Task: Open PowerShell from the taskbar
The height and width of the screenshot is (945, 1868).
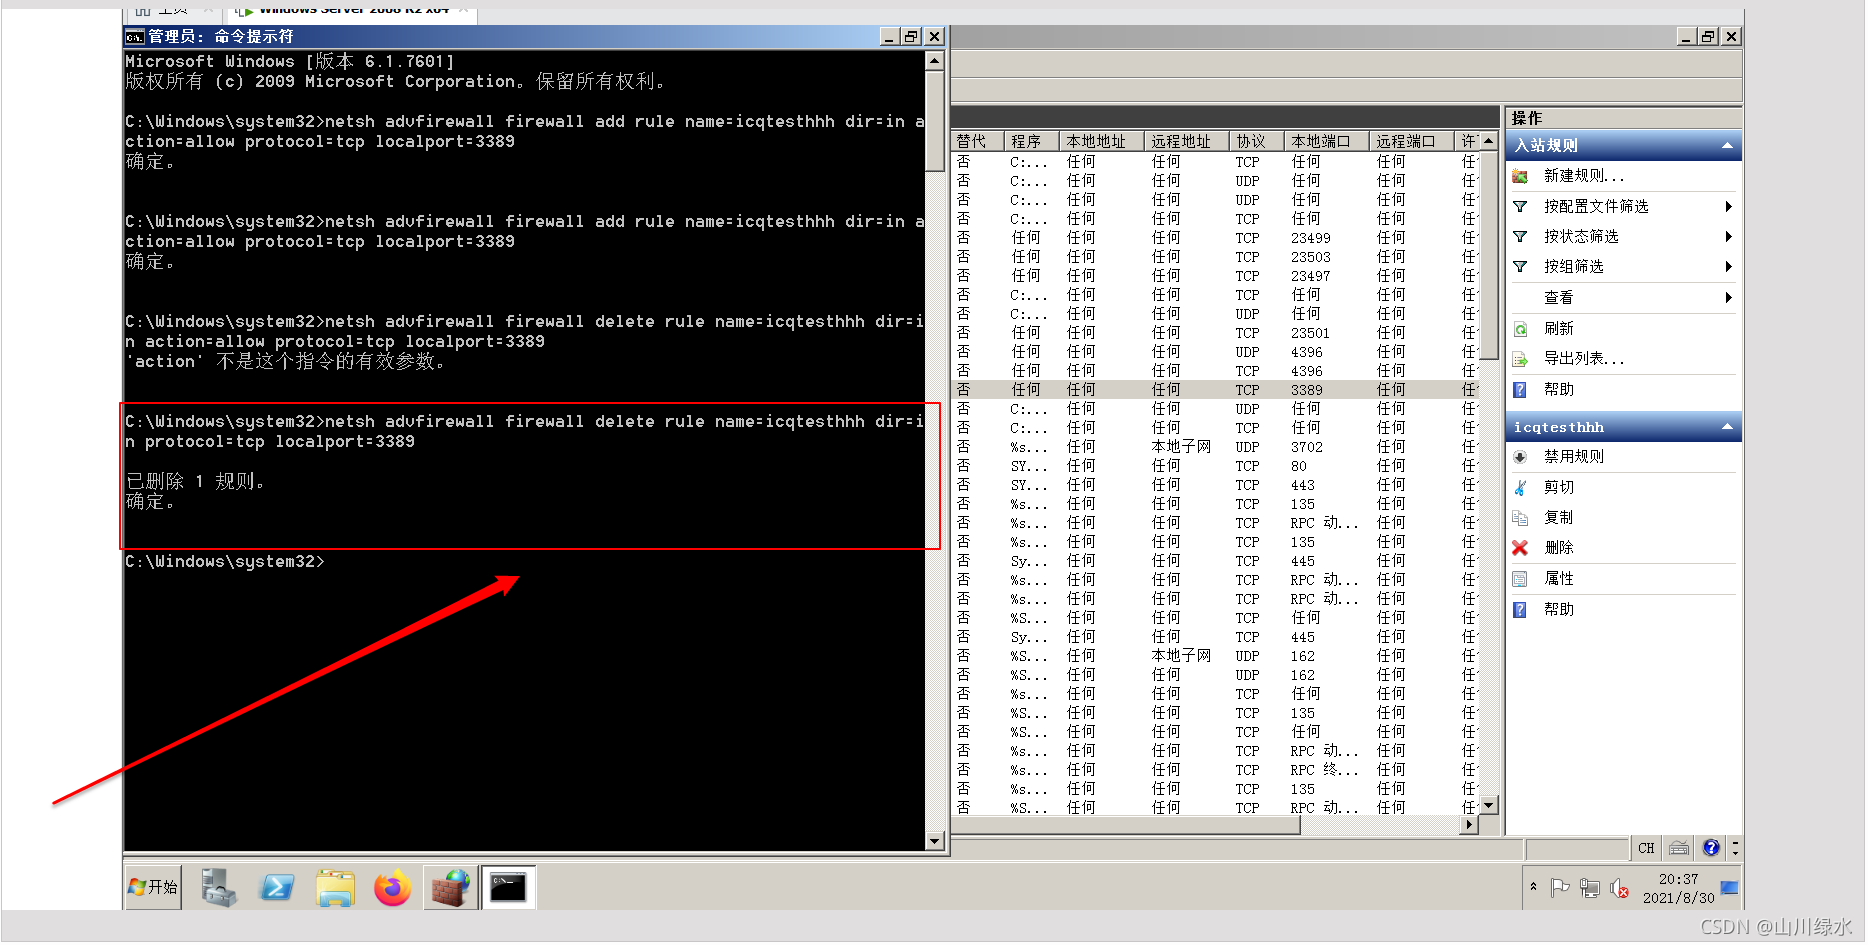Action: pyautogui.click(x=277, y=888)
